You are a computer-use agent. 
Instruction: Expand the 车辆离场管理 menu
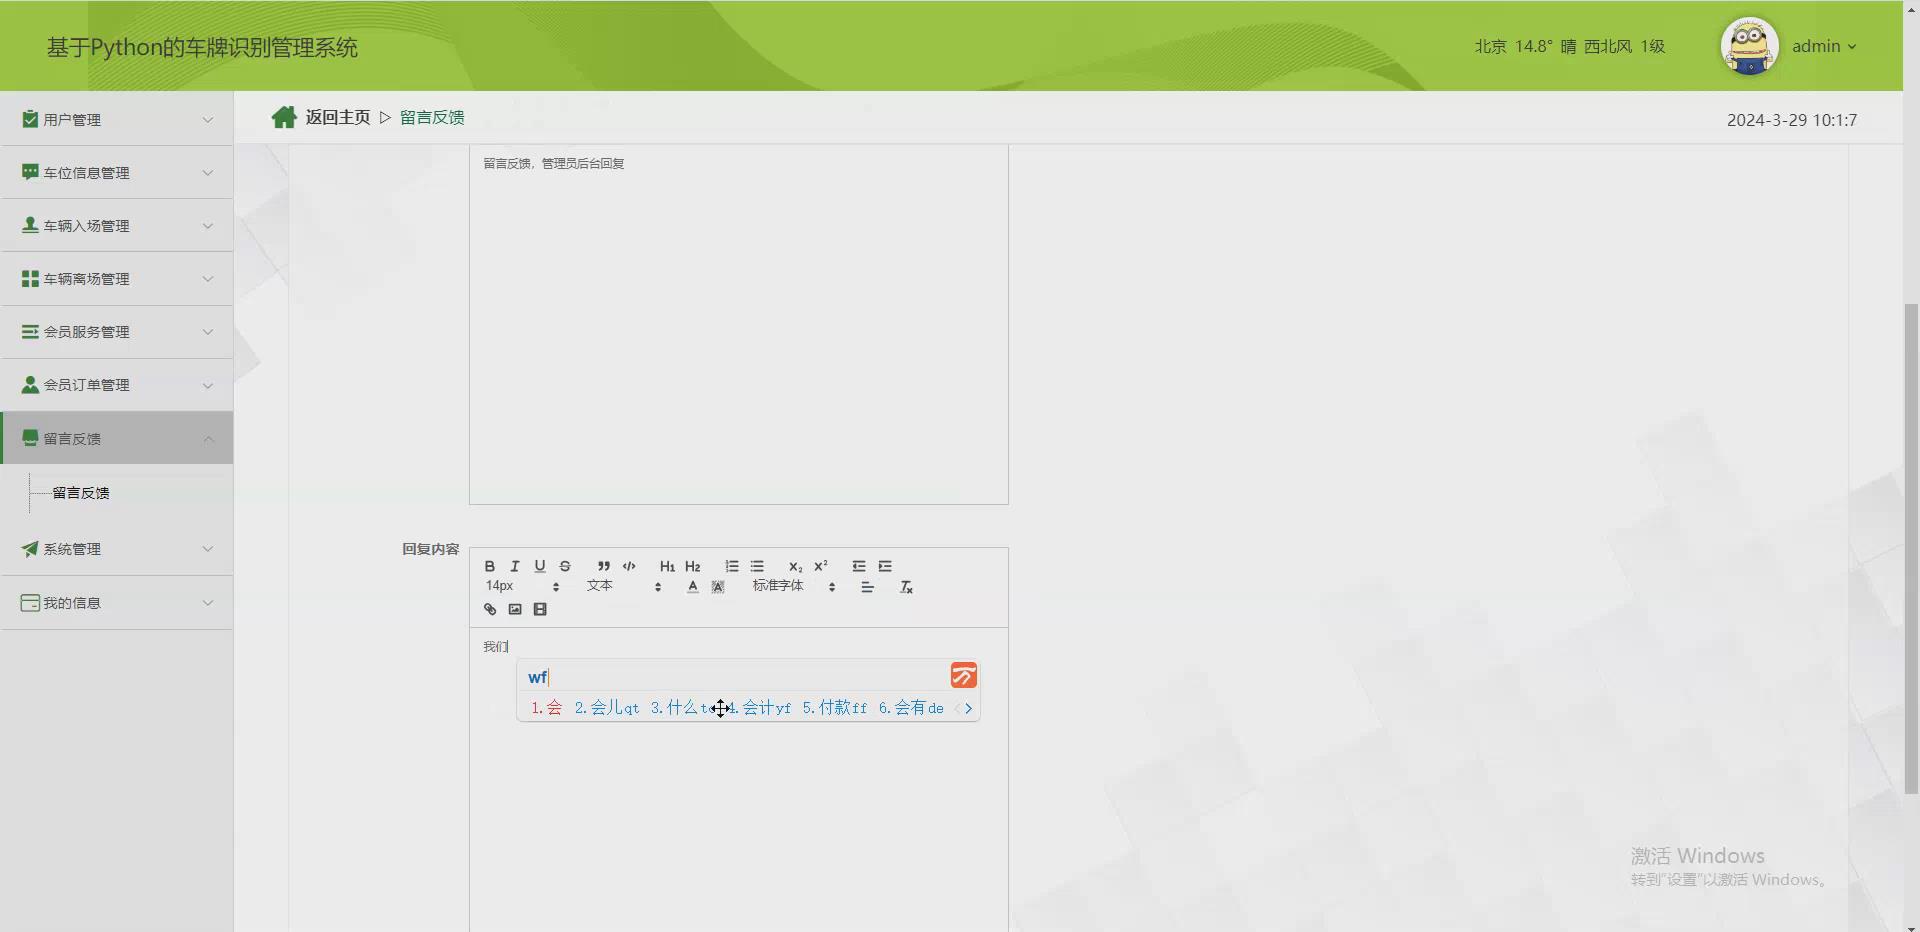click(117, 278)
